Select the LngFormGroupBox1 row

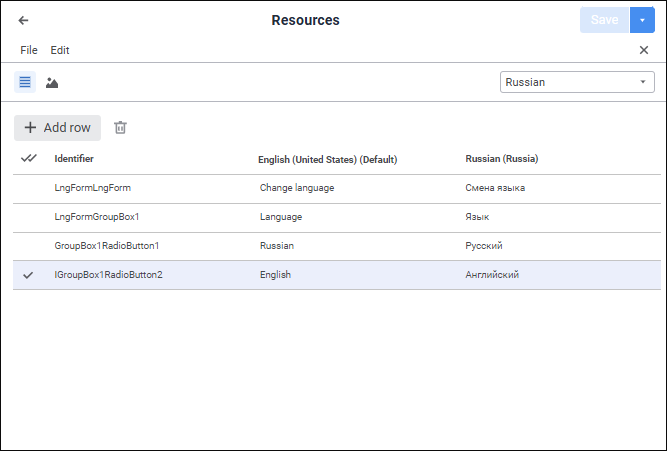click(x=96, y=217)
